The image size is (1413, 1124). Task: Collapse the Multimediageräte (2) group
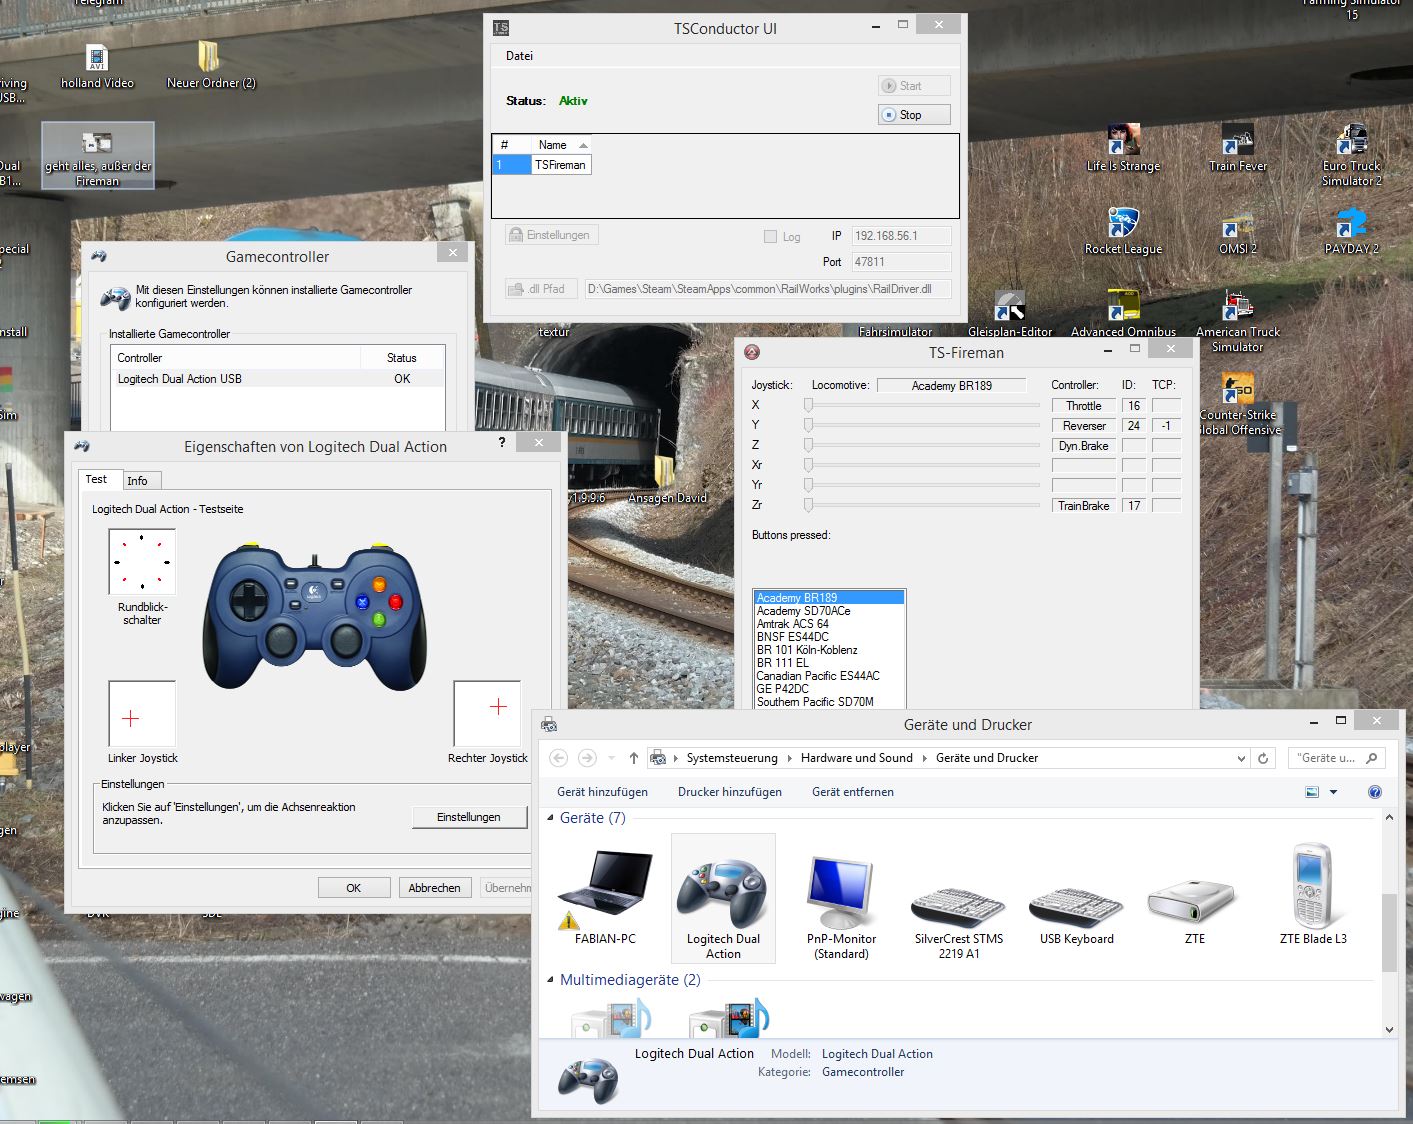pyautogui.click(x=551, y=980)
